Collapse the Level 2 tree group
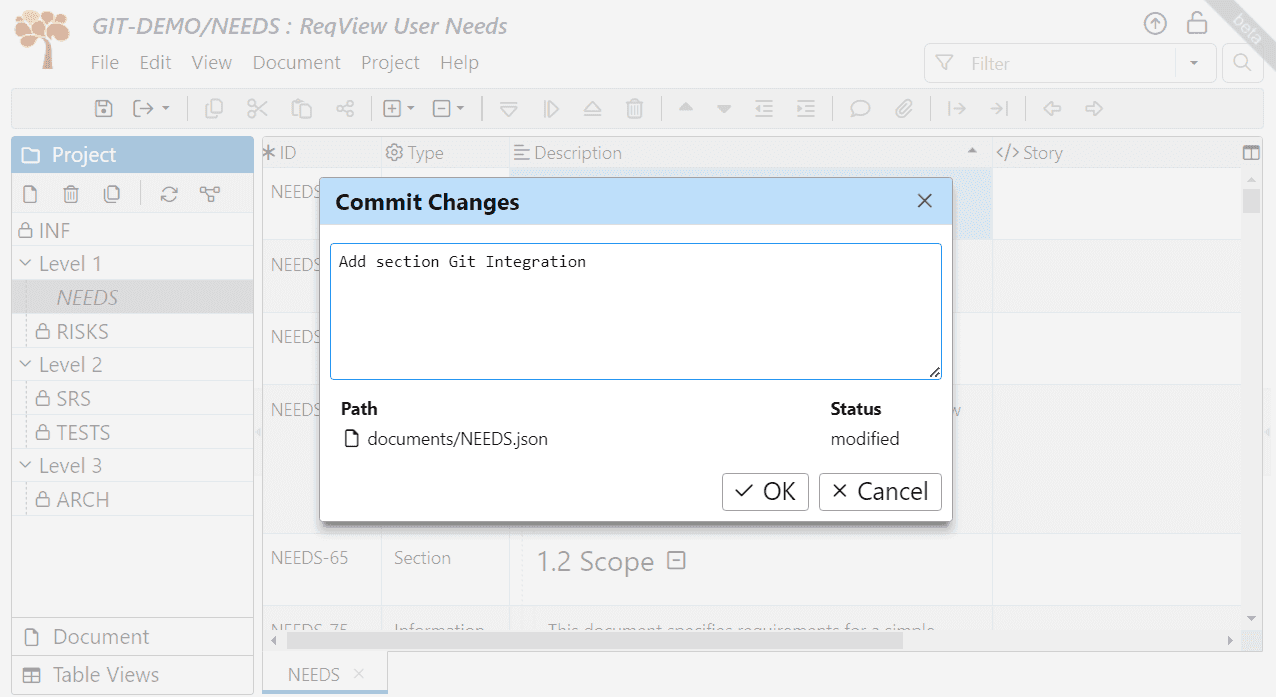1276x697 pixels. click(x=25, y=365)
